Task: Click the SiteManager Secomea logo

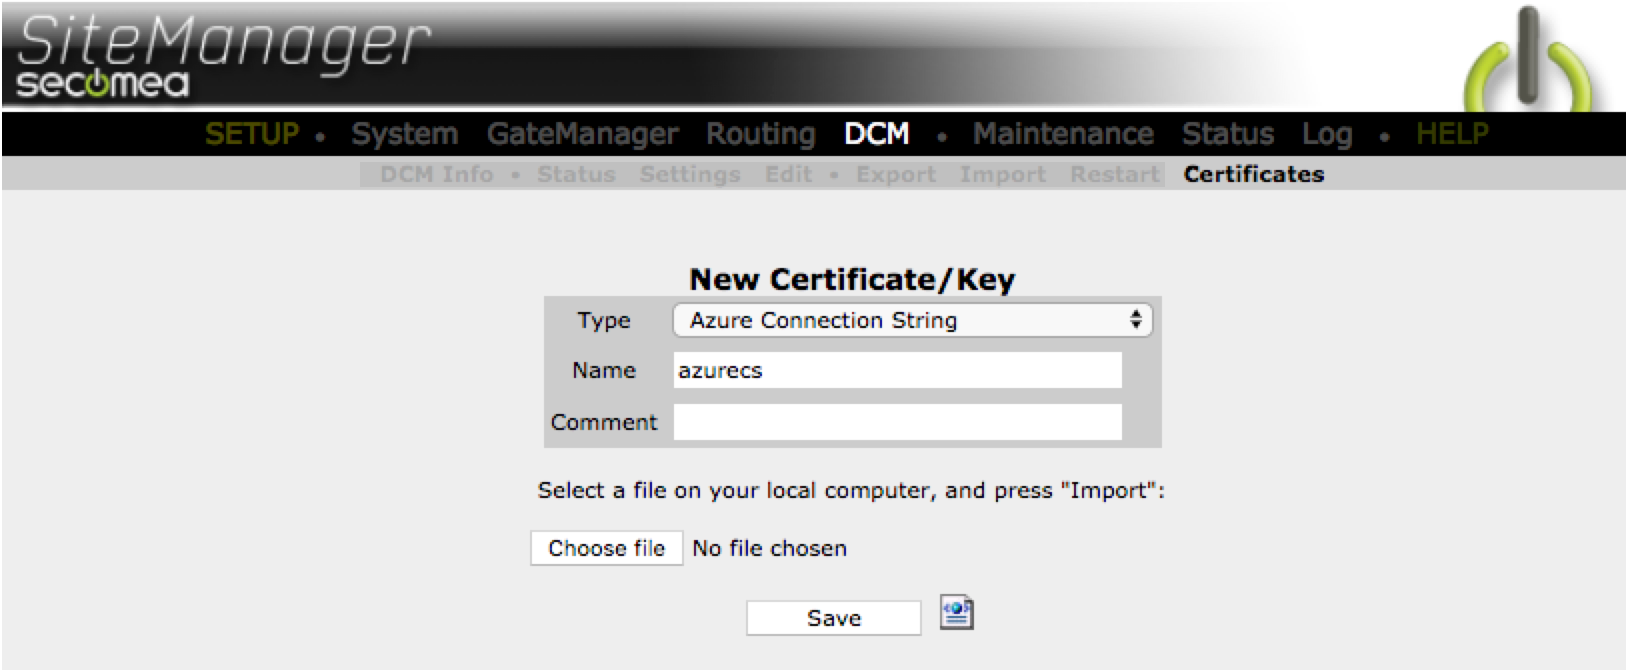Action: click(223, 56)
